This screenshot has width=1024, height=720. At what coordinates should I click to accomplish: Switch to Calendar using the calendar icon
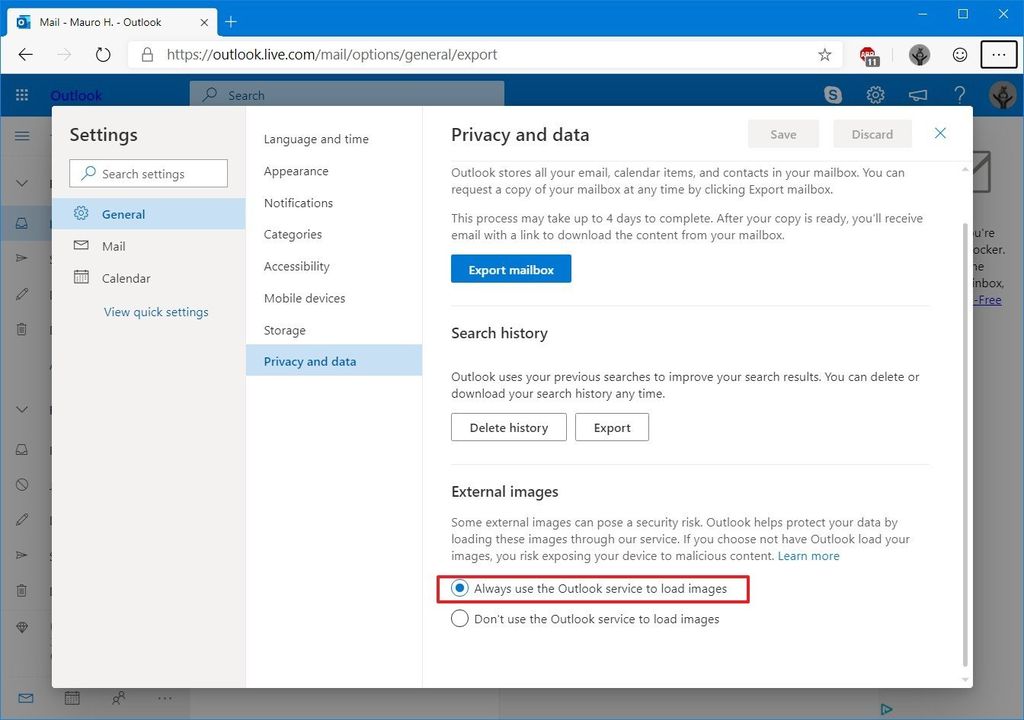tap(71, 697)
